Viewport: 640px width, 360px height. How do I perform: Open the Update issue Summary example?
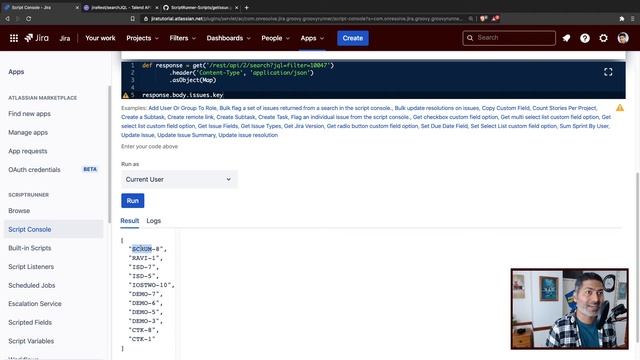point(186,135)
